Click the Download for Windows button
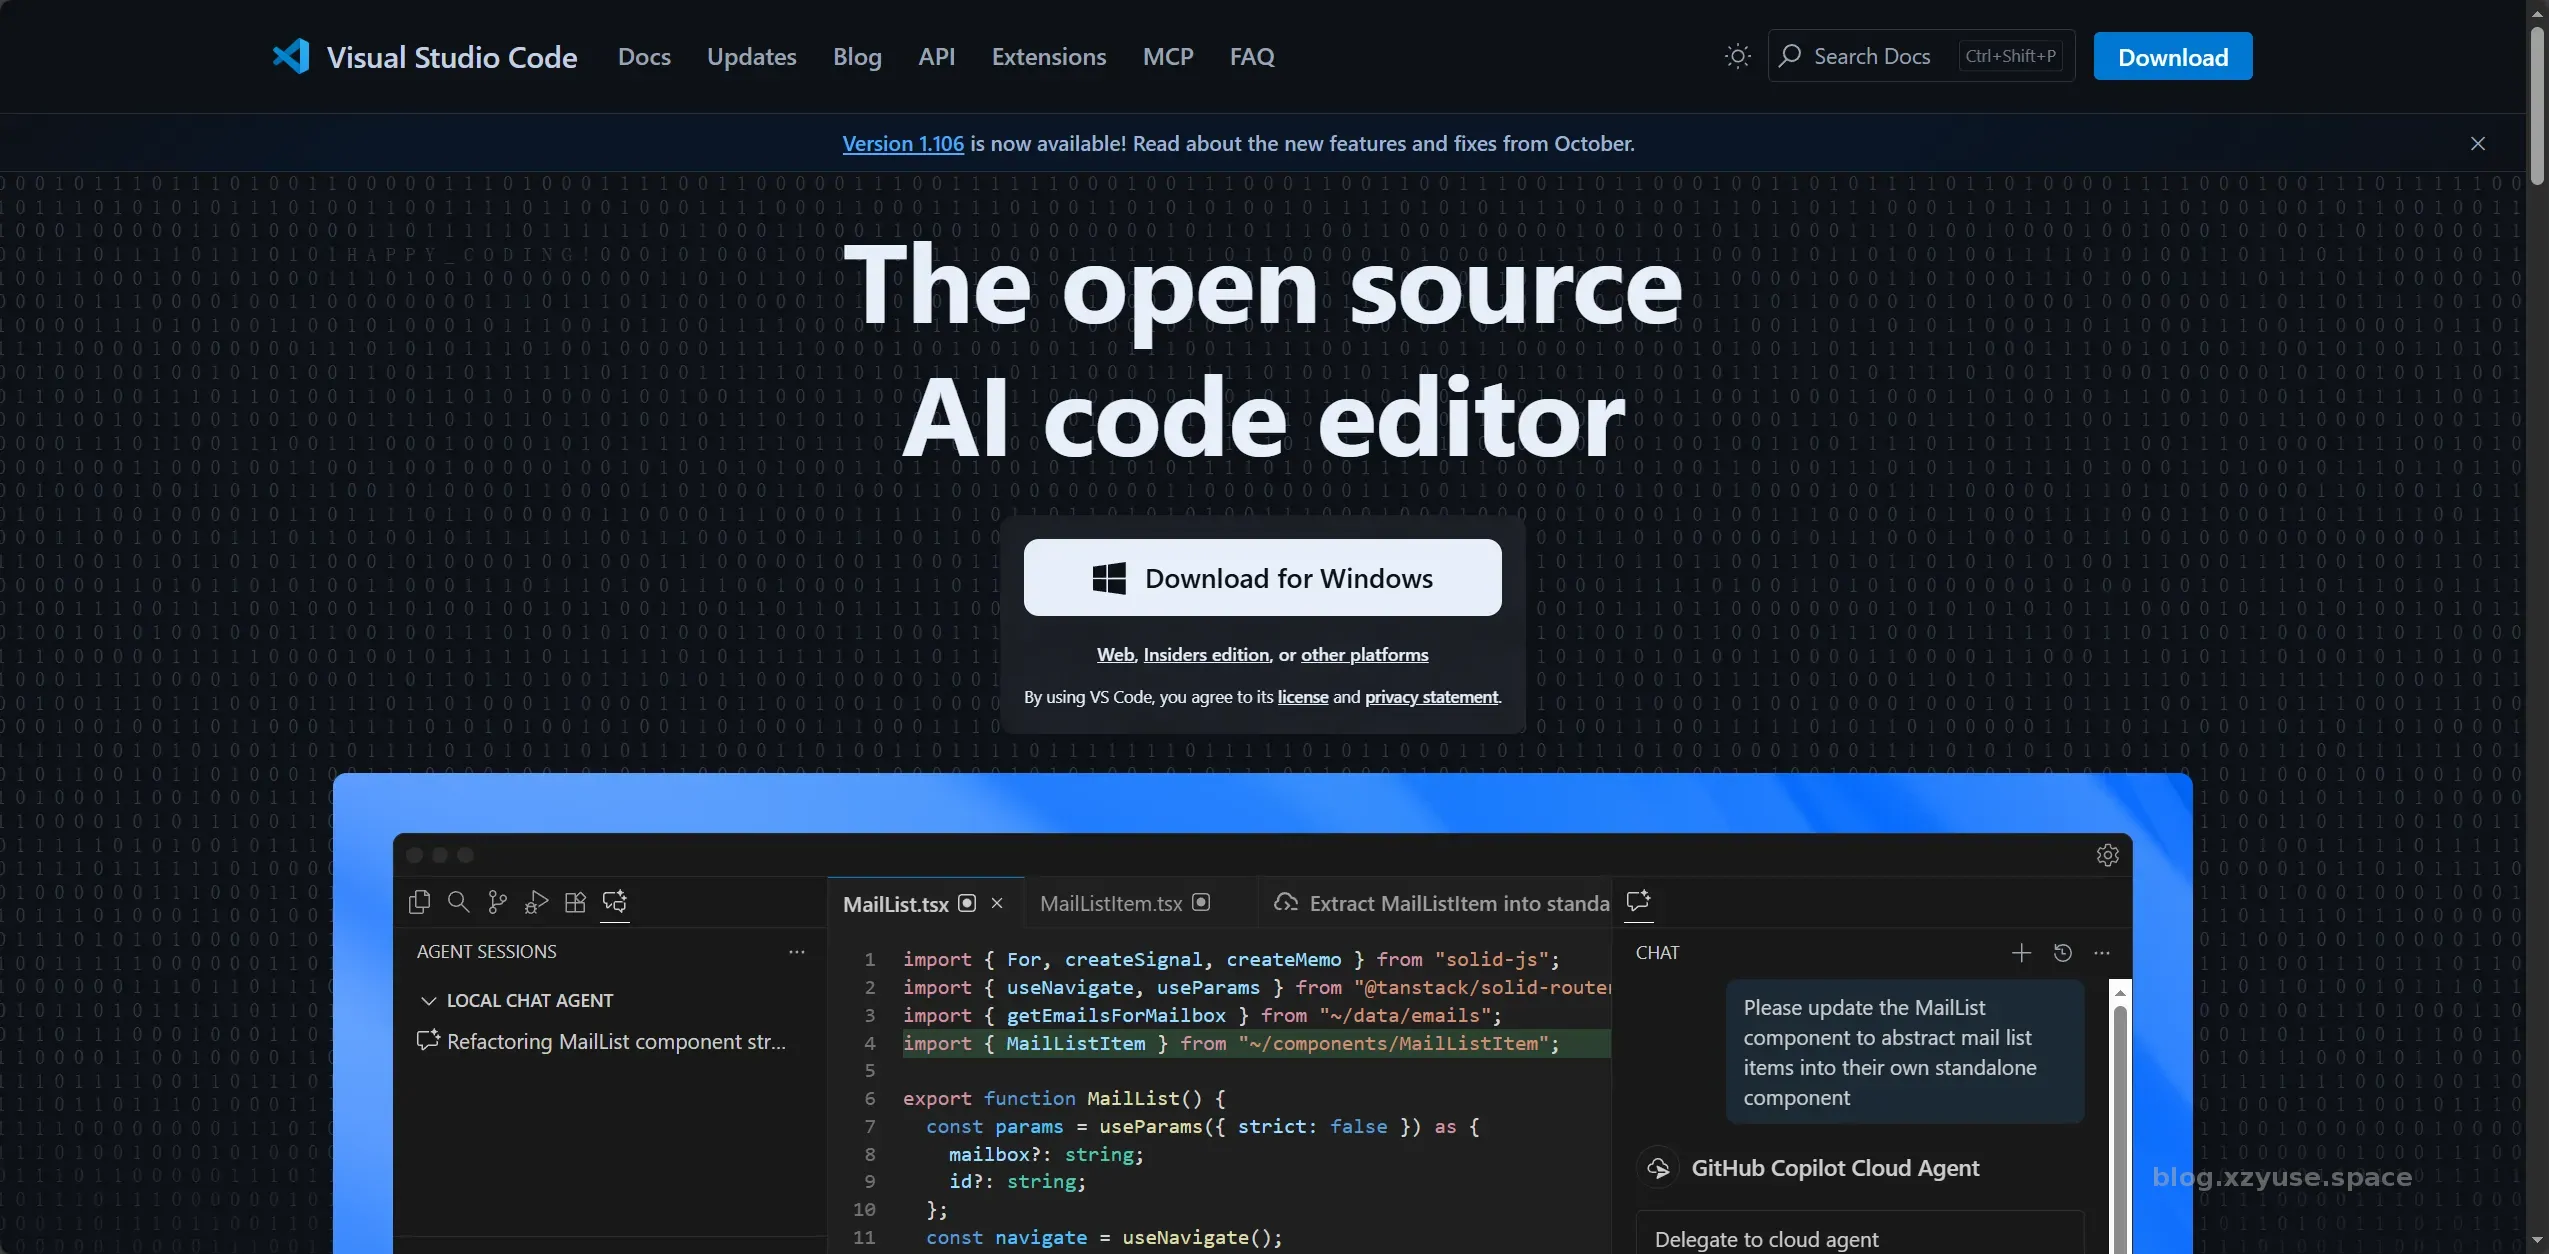 coord(1262,578)
